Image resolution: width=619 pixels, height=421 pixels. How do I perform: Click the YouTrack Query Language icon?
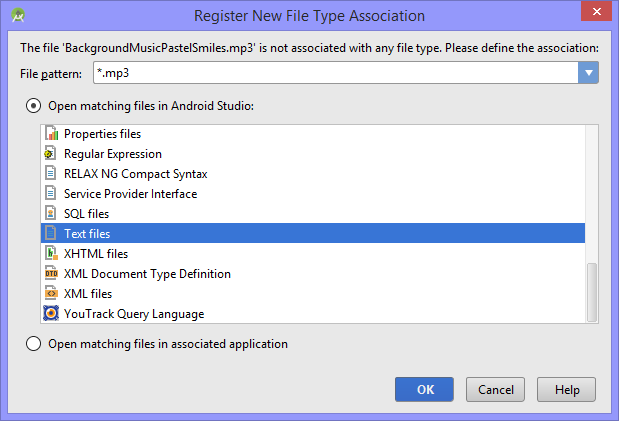[51, 313]
